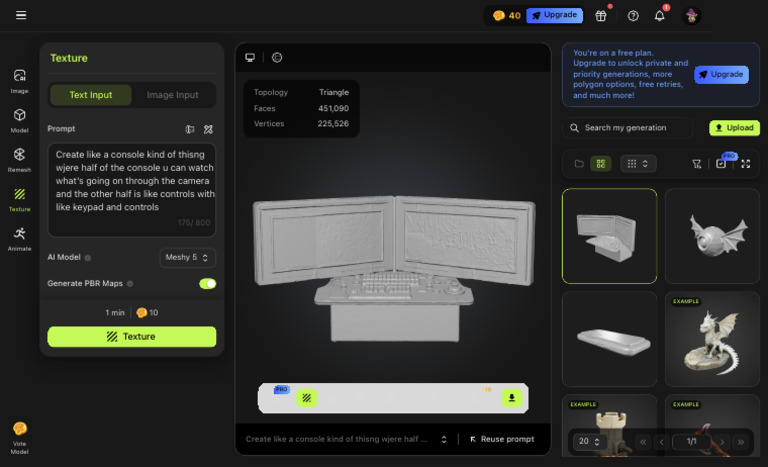Open the Image tool in sidebar
This screenshot has width=768, height=467.
[19, 81]
